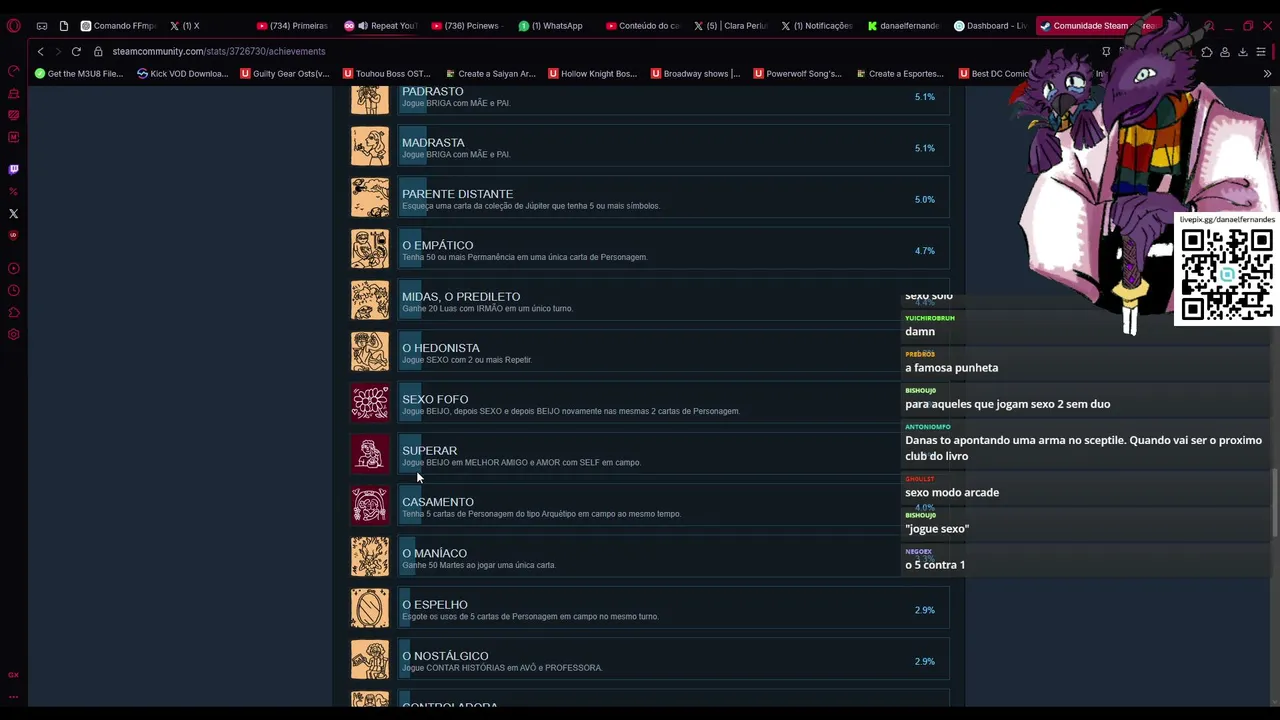Open the Opera menu logo
The height and width of the screenshot is (720, 1280).
pos(13,26)
